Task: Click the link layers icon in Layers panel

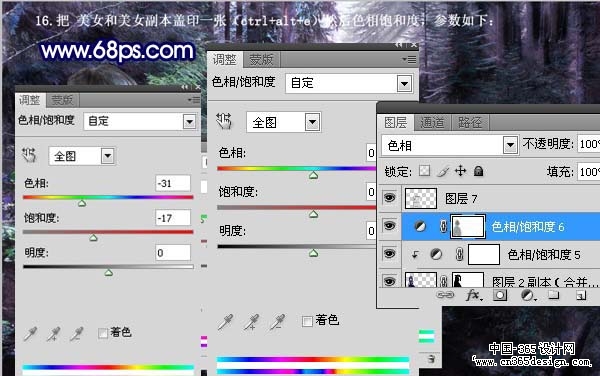Action: click(445, 295)
